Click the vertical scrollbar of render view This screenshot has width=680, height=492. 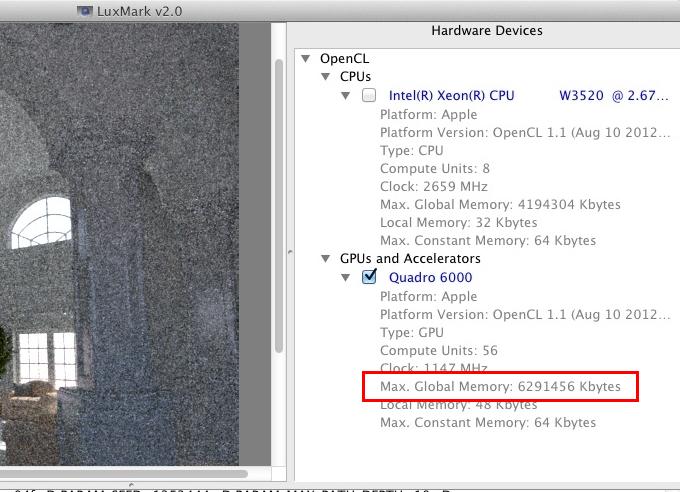coord(279,206)
